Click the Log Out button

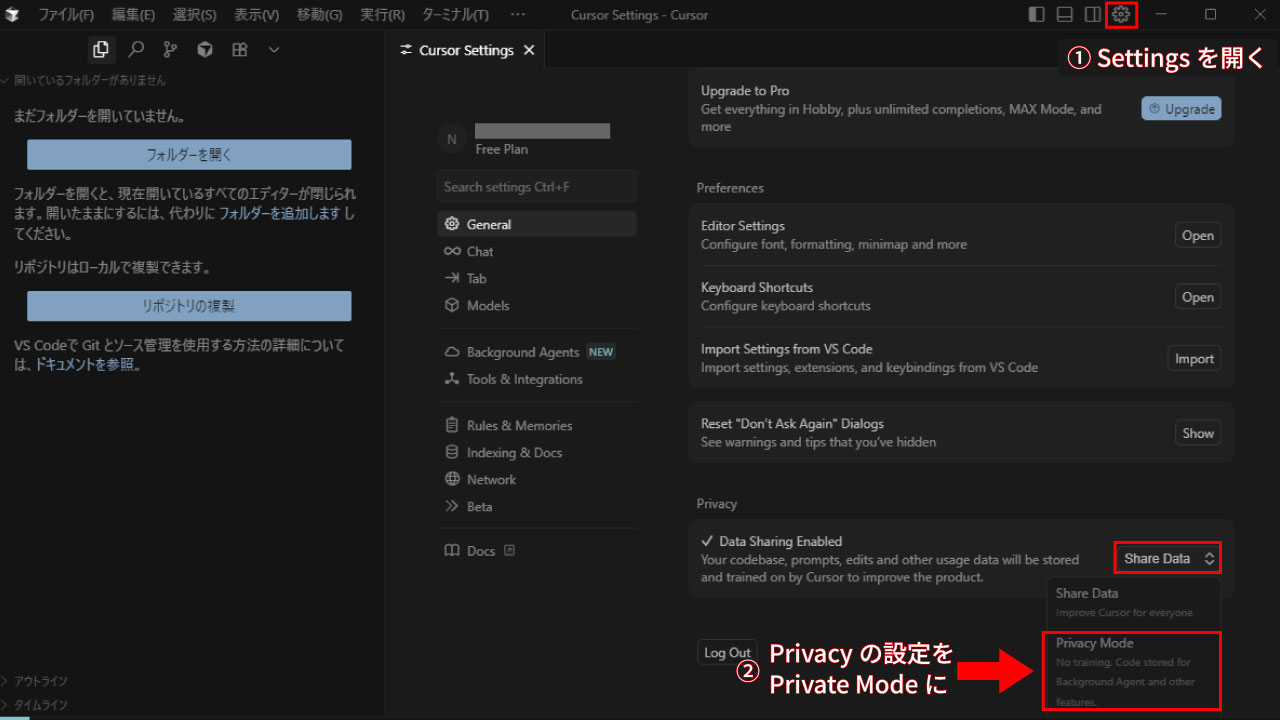tap(727, 652)
